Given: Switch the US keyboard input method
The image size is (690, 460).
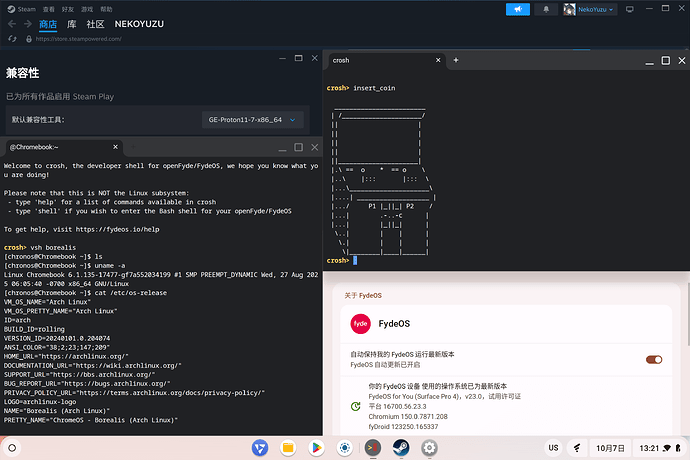Looking at the screenshot, I should 553,448.
